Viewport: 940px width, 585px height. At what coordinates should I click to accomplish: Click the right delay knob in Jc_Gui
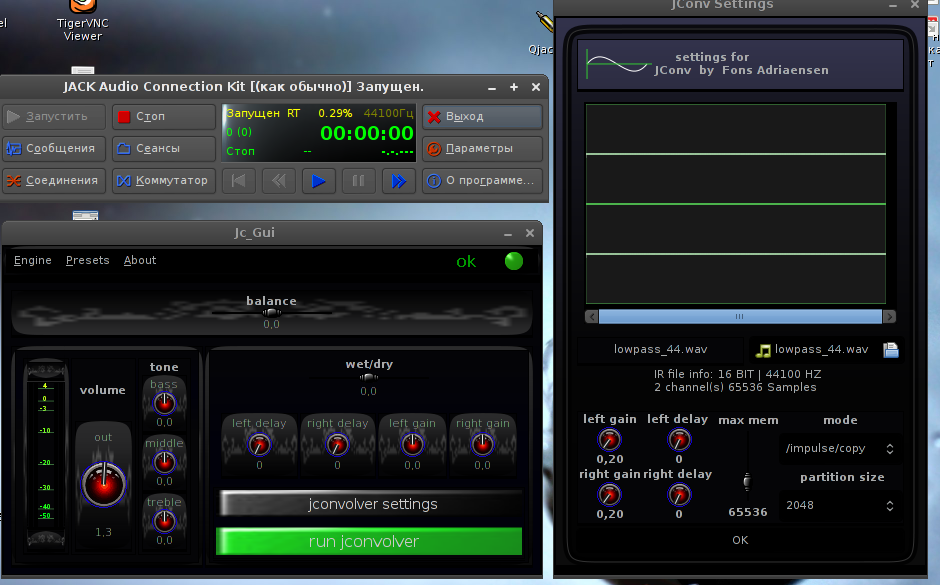(x=337, y=445)
